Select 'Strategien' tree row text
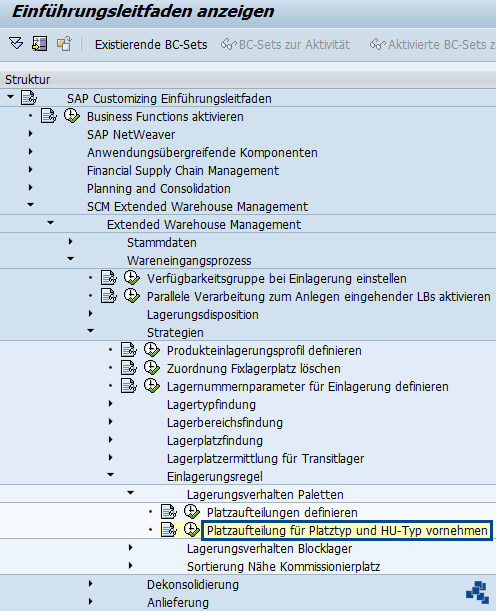496x611 pixels. pos(175,333)
